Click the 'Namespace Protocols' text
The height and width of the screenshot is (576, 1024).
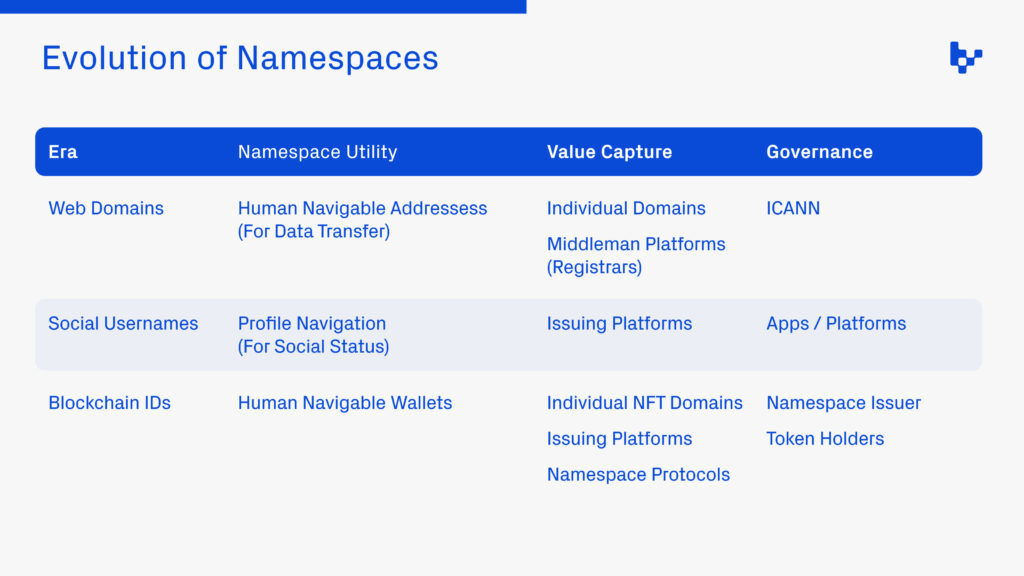(x=638, y=475)
